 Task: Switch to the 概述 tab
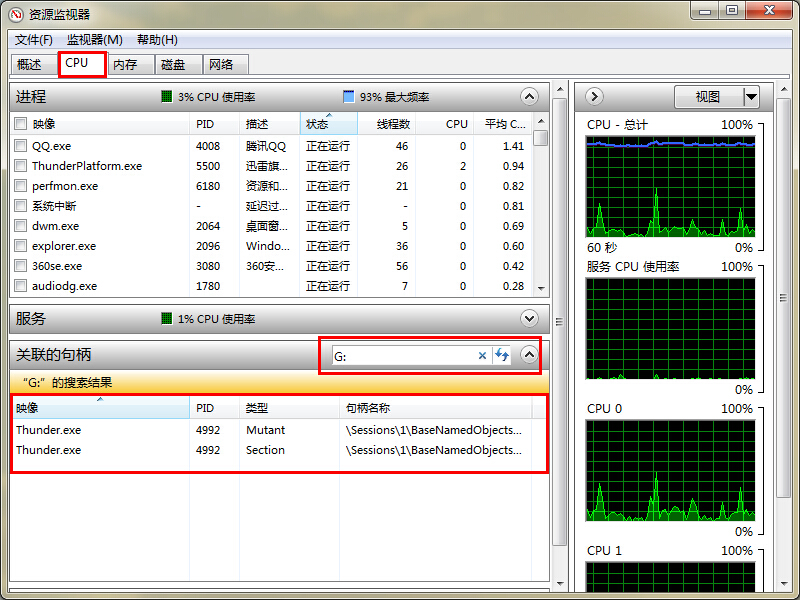coord(33,64)
